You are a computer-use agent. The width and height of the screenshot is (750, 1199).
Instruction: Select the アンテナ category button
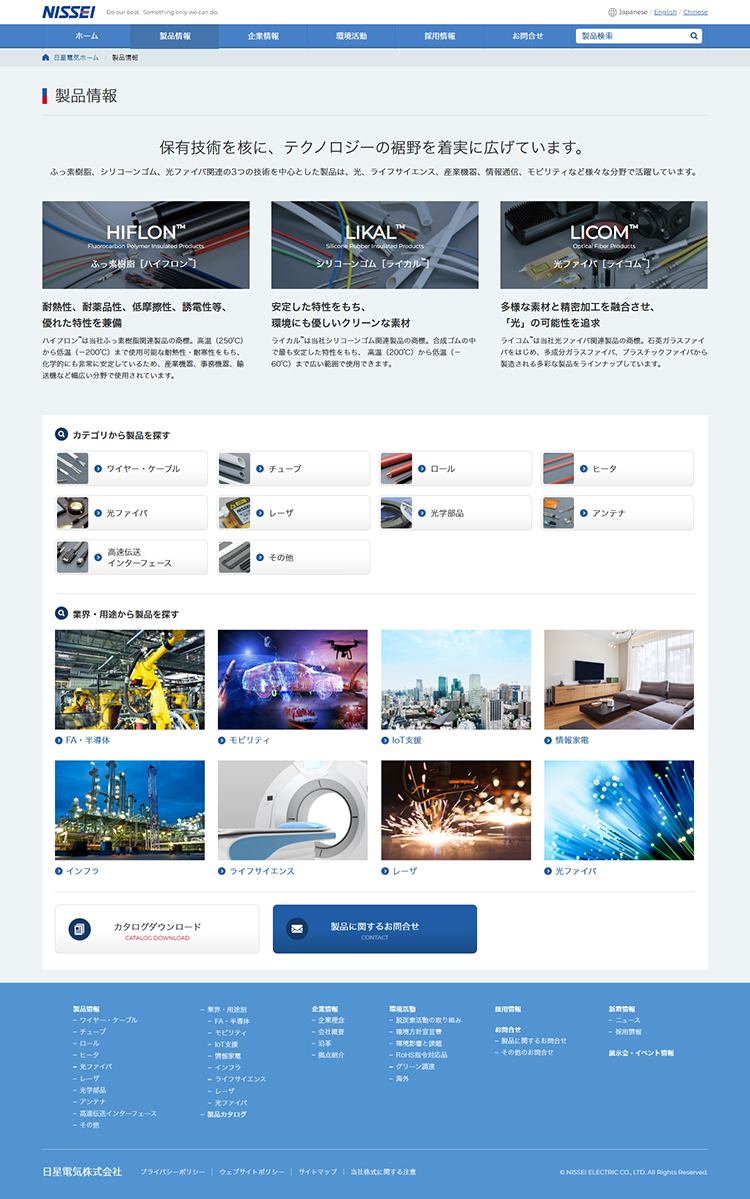pos(618,513)
